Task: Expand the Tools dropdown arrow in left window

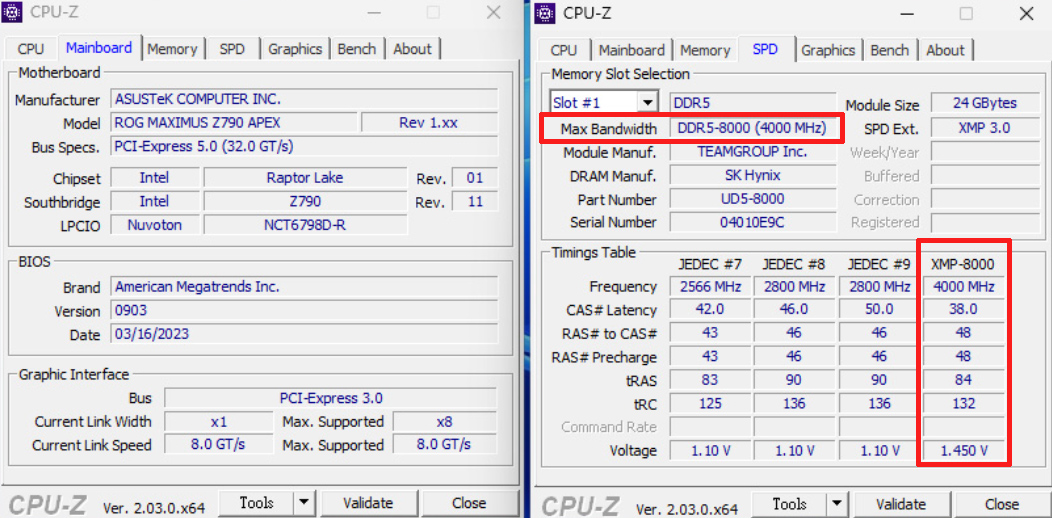Action: (x=304, y=503)
